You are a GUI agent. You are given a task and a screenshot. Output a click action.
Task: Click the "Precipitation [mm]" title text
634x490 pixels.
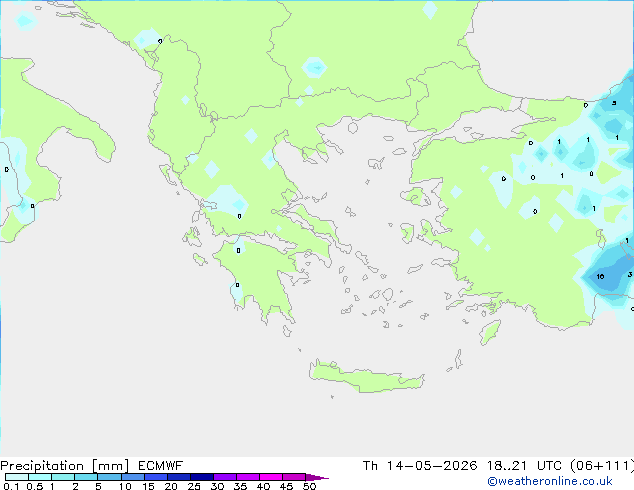(x=64, y=466)
